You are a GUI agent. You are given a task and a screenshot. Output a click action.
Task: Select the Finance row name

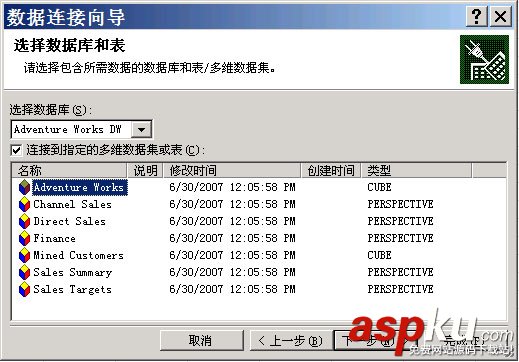54,238
